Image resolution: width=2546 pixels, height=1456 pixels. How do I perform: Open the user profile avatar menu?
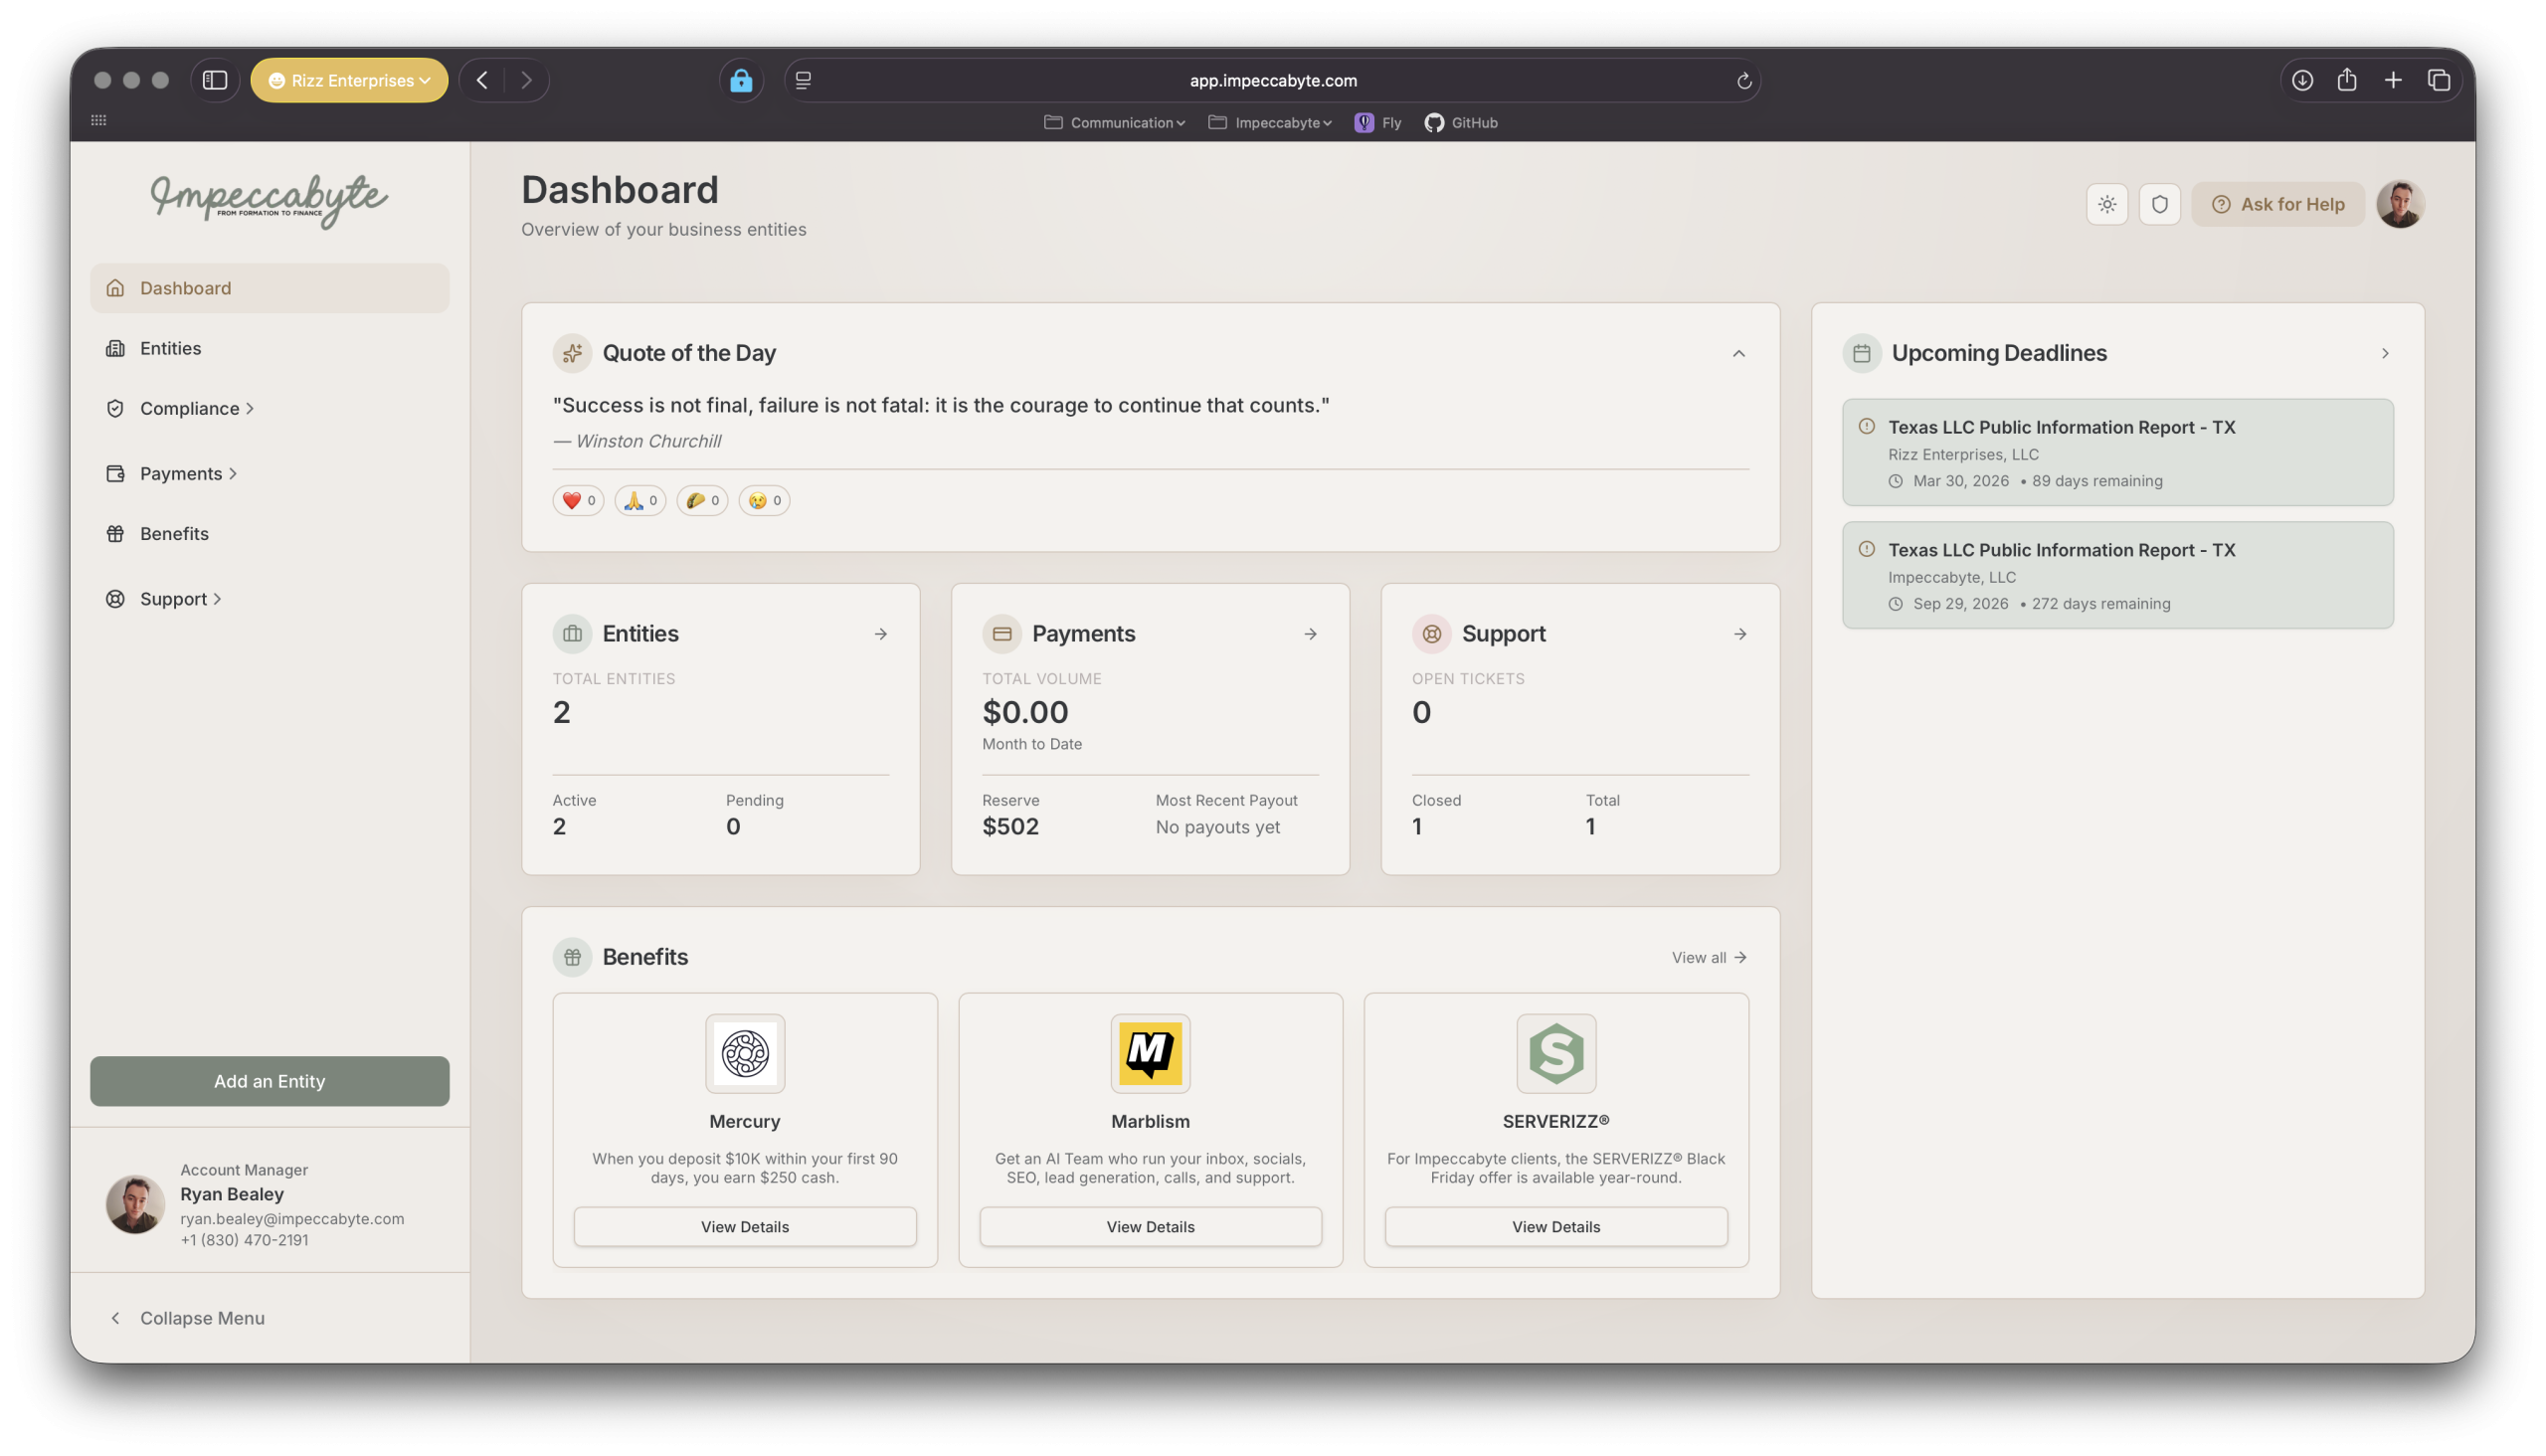click(x=2400, y=204)
